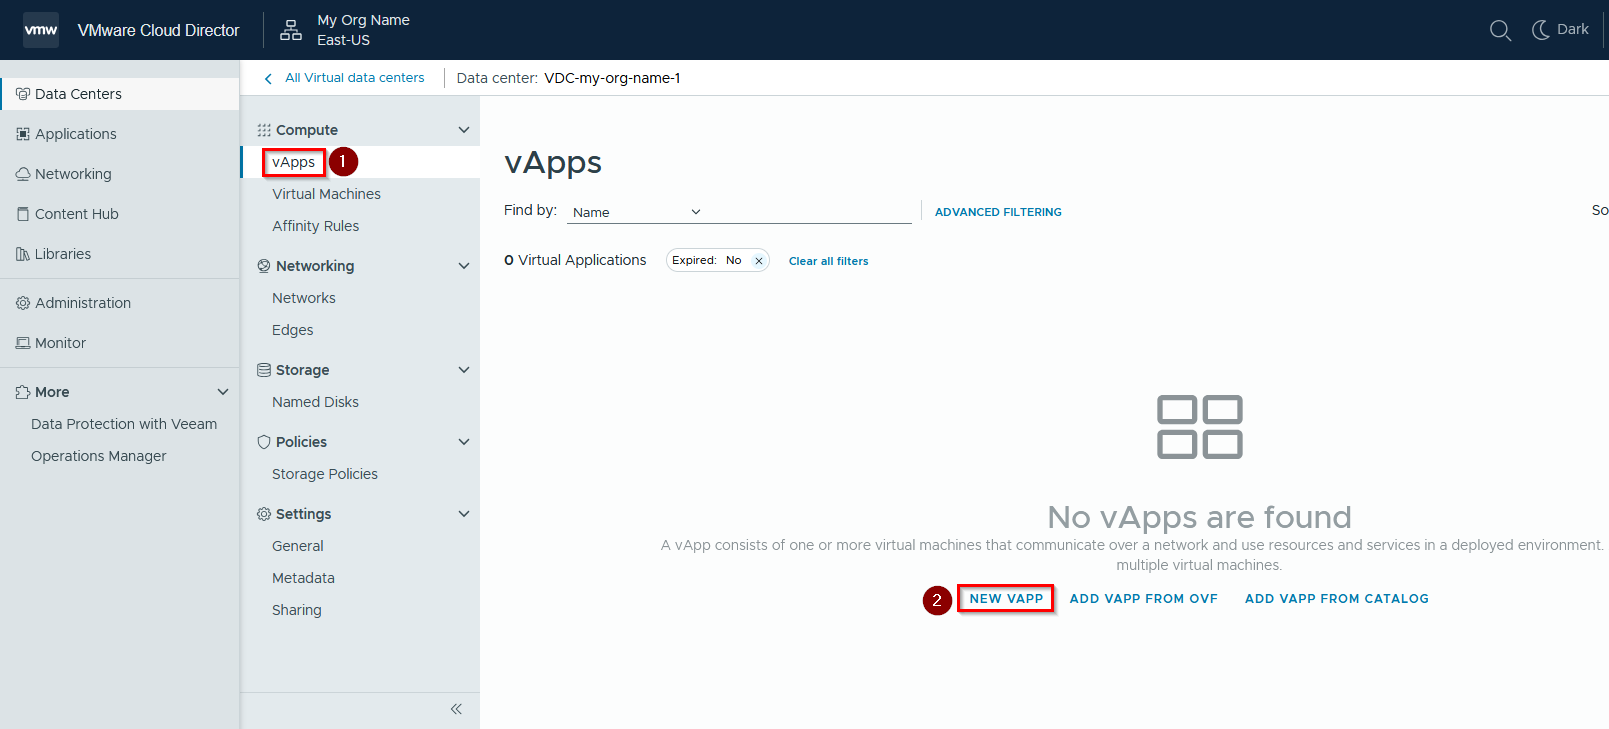Collapse the Storage group chevron
Screen dimensions: 1609x729
pos(464,370)
